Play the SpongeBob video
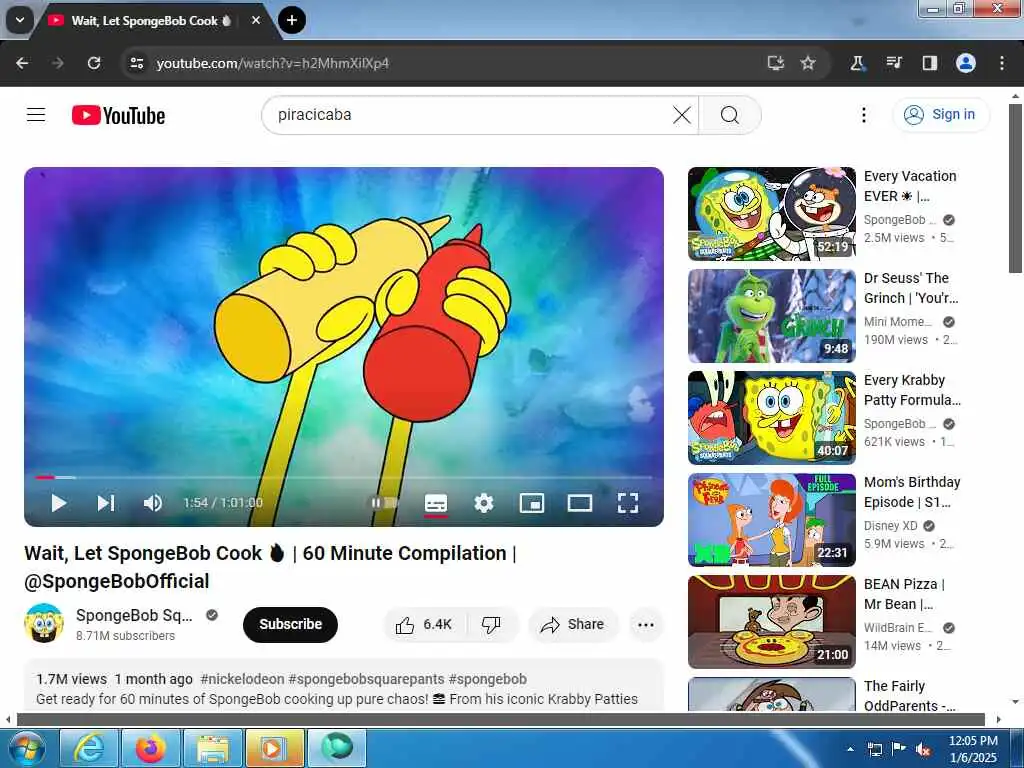The height and width of the screenshot is (768, 1024). [x=59, y=503]
